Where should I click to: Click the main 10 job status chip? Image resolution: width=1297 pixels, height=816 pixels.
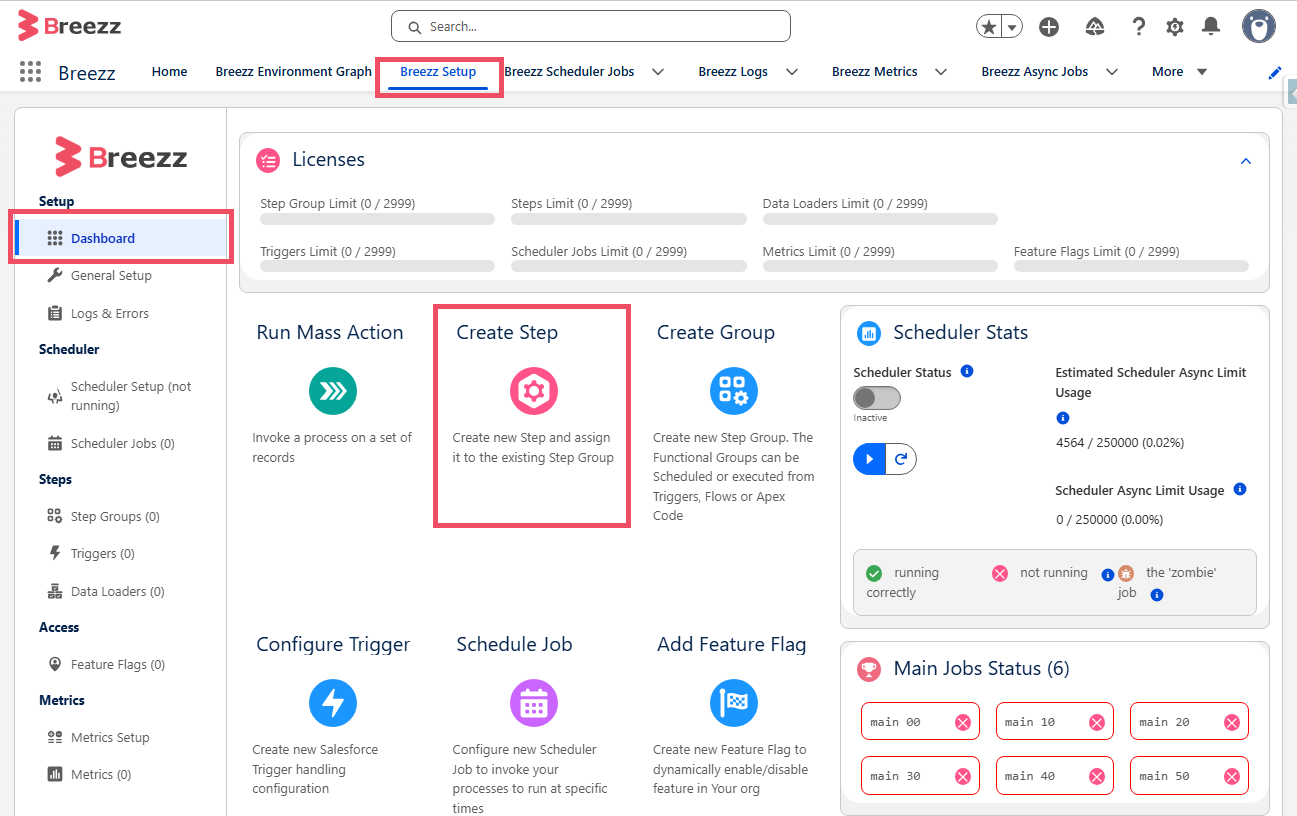(1055, 722)
